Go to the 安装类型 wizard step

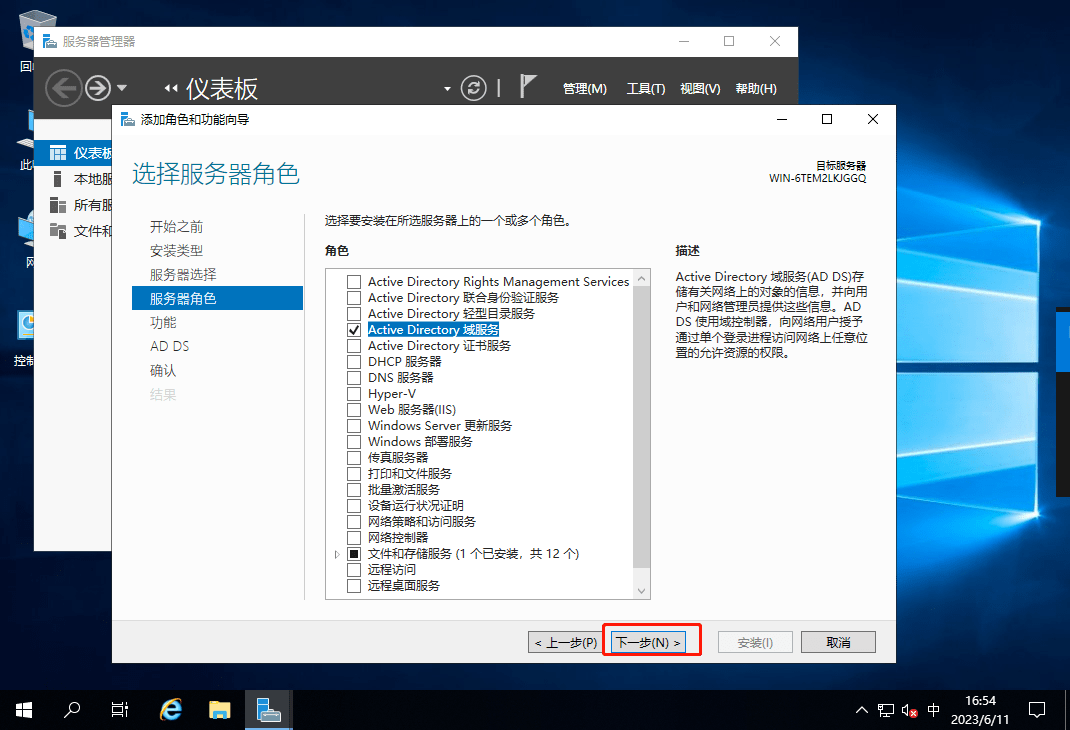click(176, 251)
